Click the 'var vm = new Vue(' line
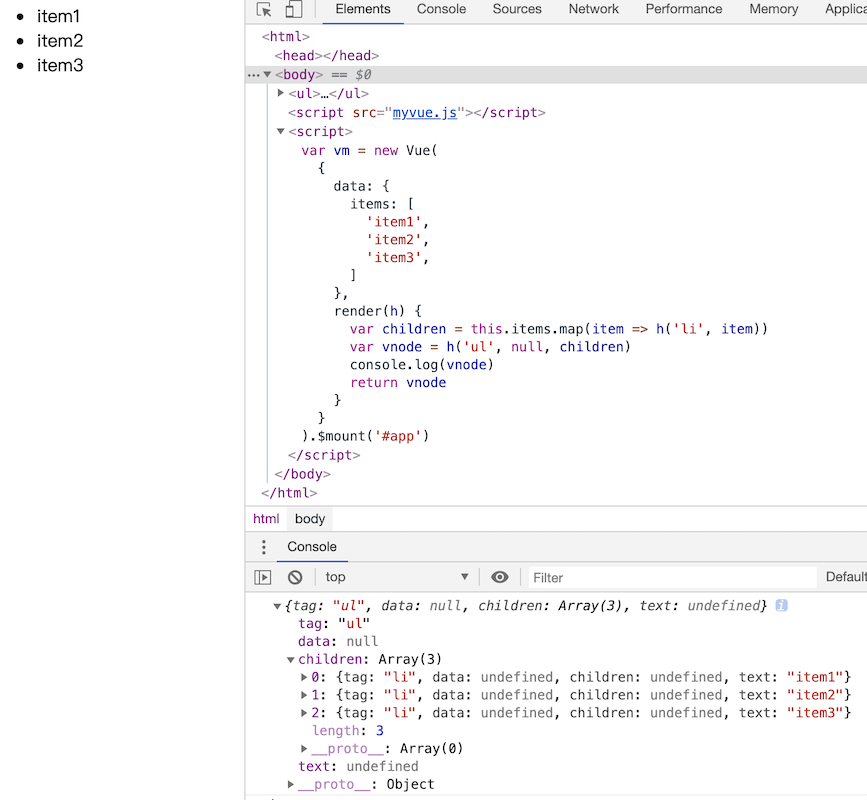The image size is (867, 800). click(369, 150)
